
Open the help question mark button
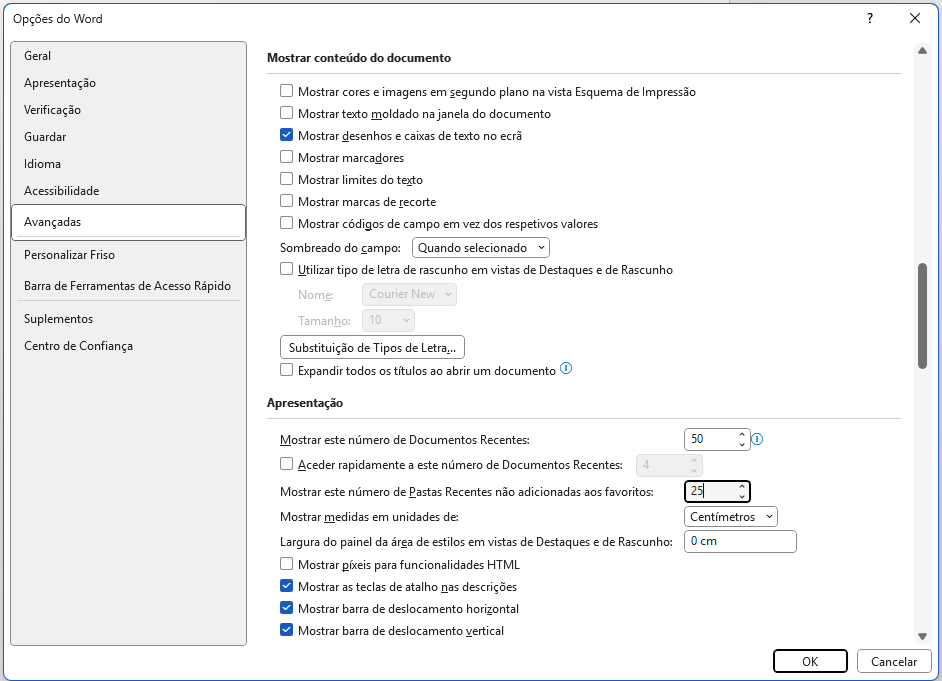[870, 18]
